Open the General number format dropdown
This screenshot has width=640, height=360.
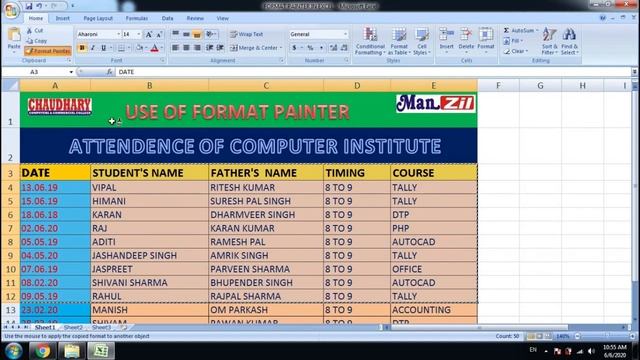pyautogui.click(x=345, y=34)
